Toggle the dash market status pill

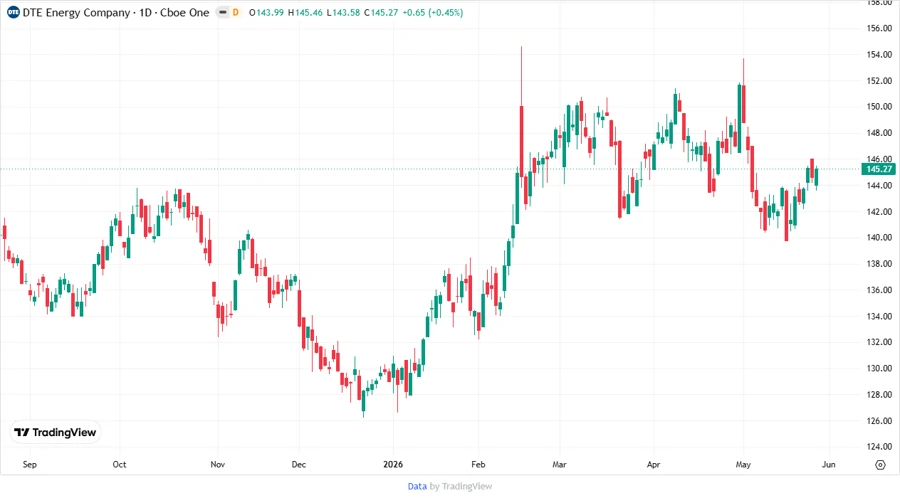pos(223,13)
